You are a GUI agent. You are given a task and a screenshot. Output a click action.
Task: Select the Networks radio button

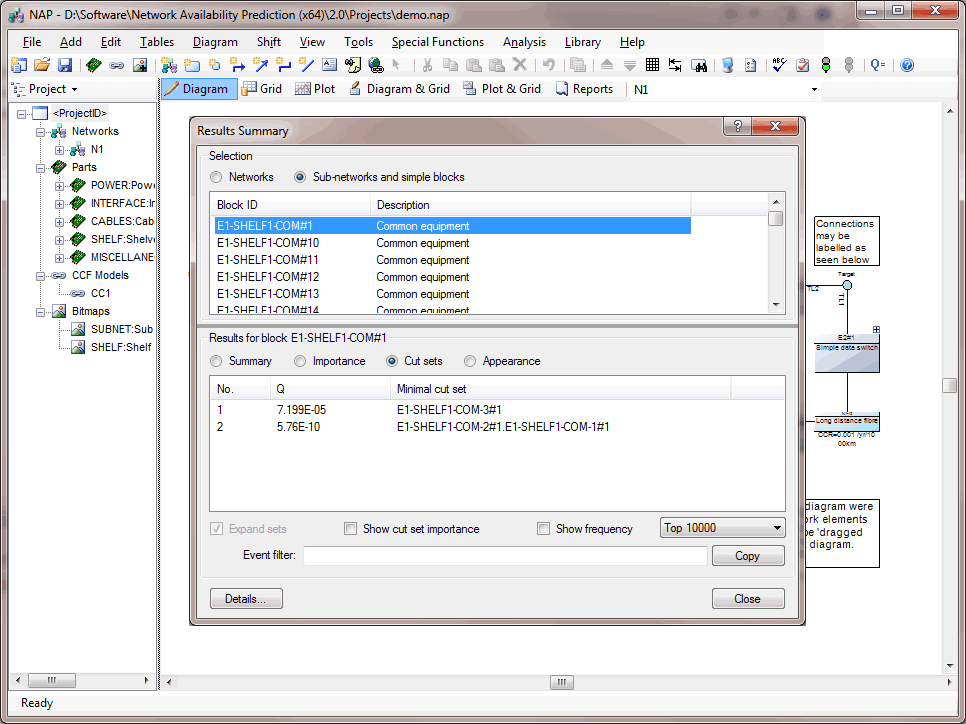pos(216,177)
